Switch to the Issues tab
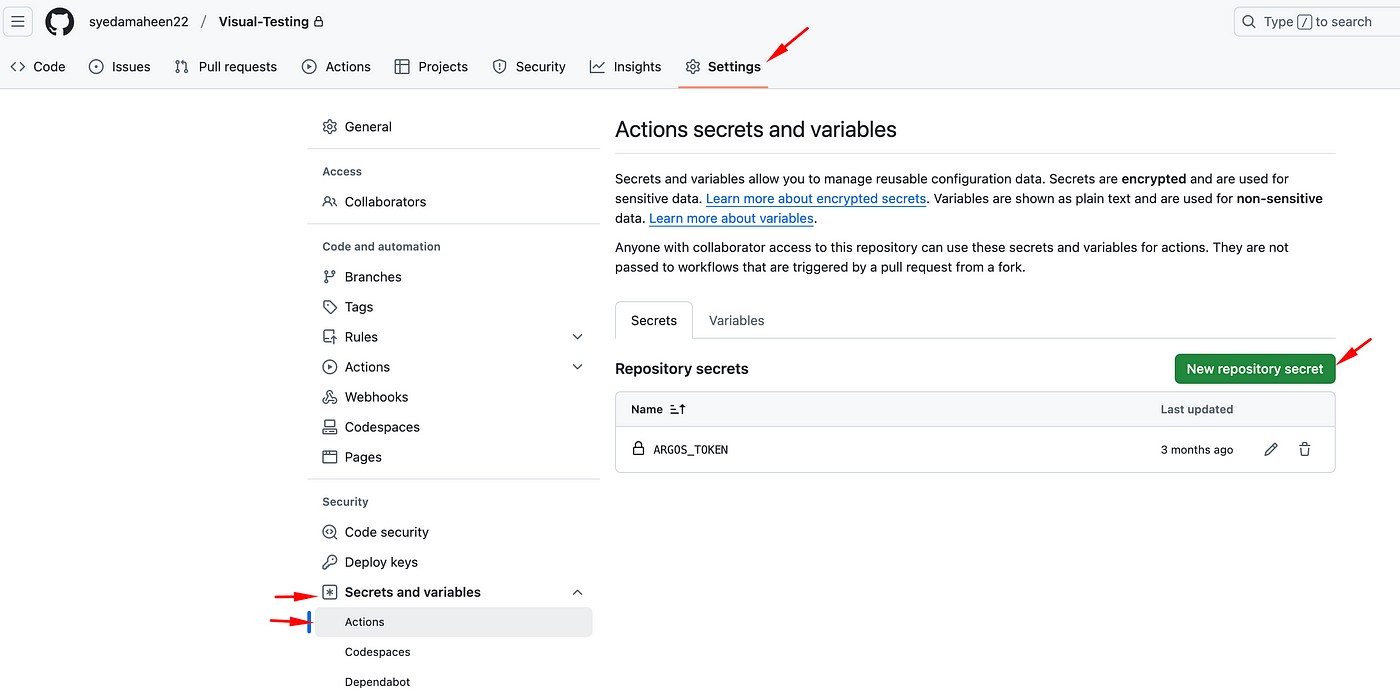1400x700 pixels. (x=119, y=67)
